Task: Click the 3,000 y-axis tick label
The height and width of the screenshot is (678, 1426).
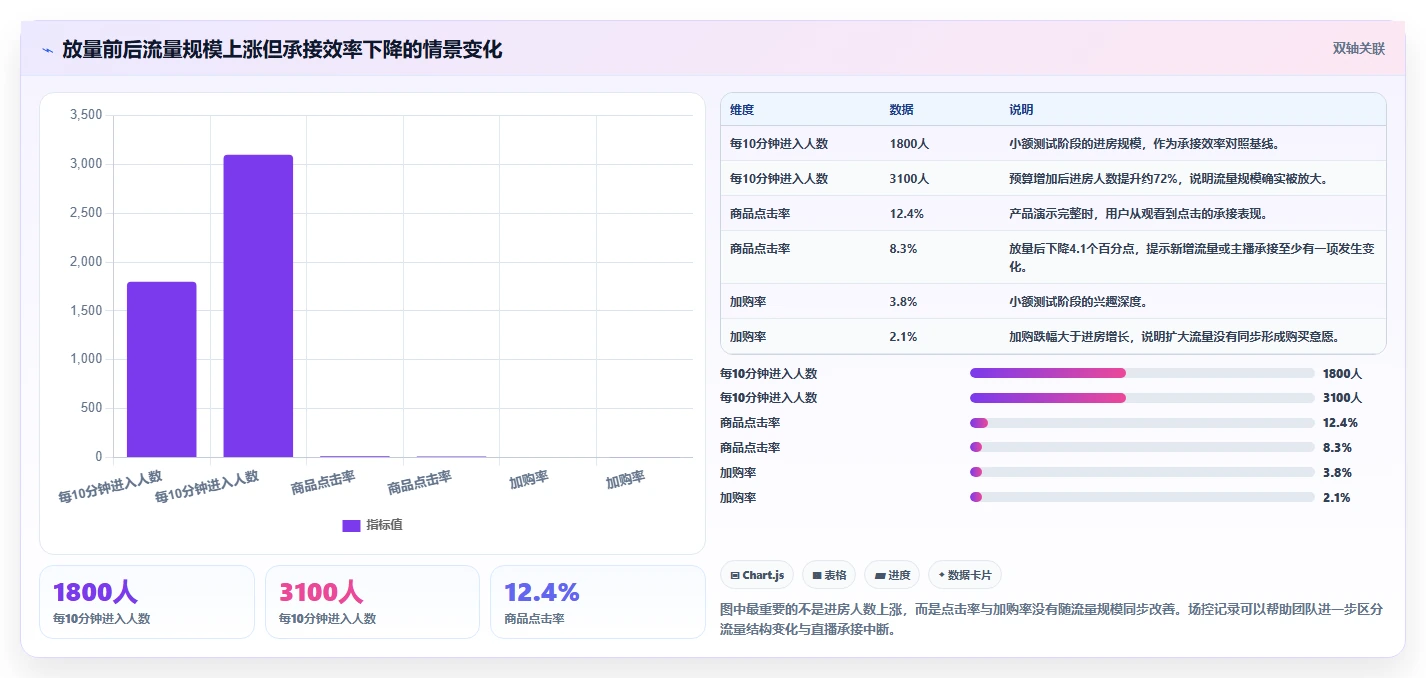Action: click(x=86, y=164)
